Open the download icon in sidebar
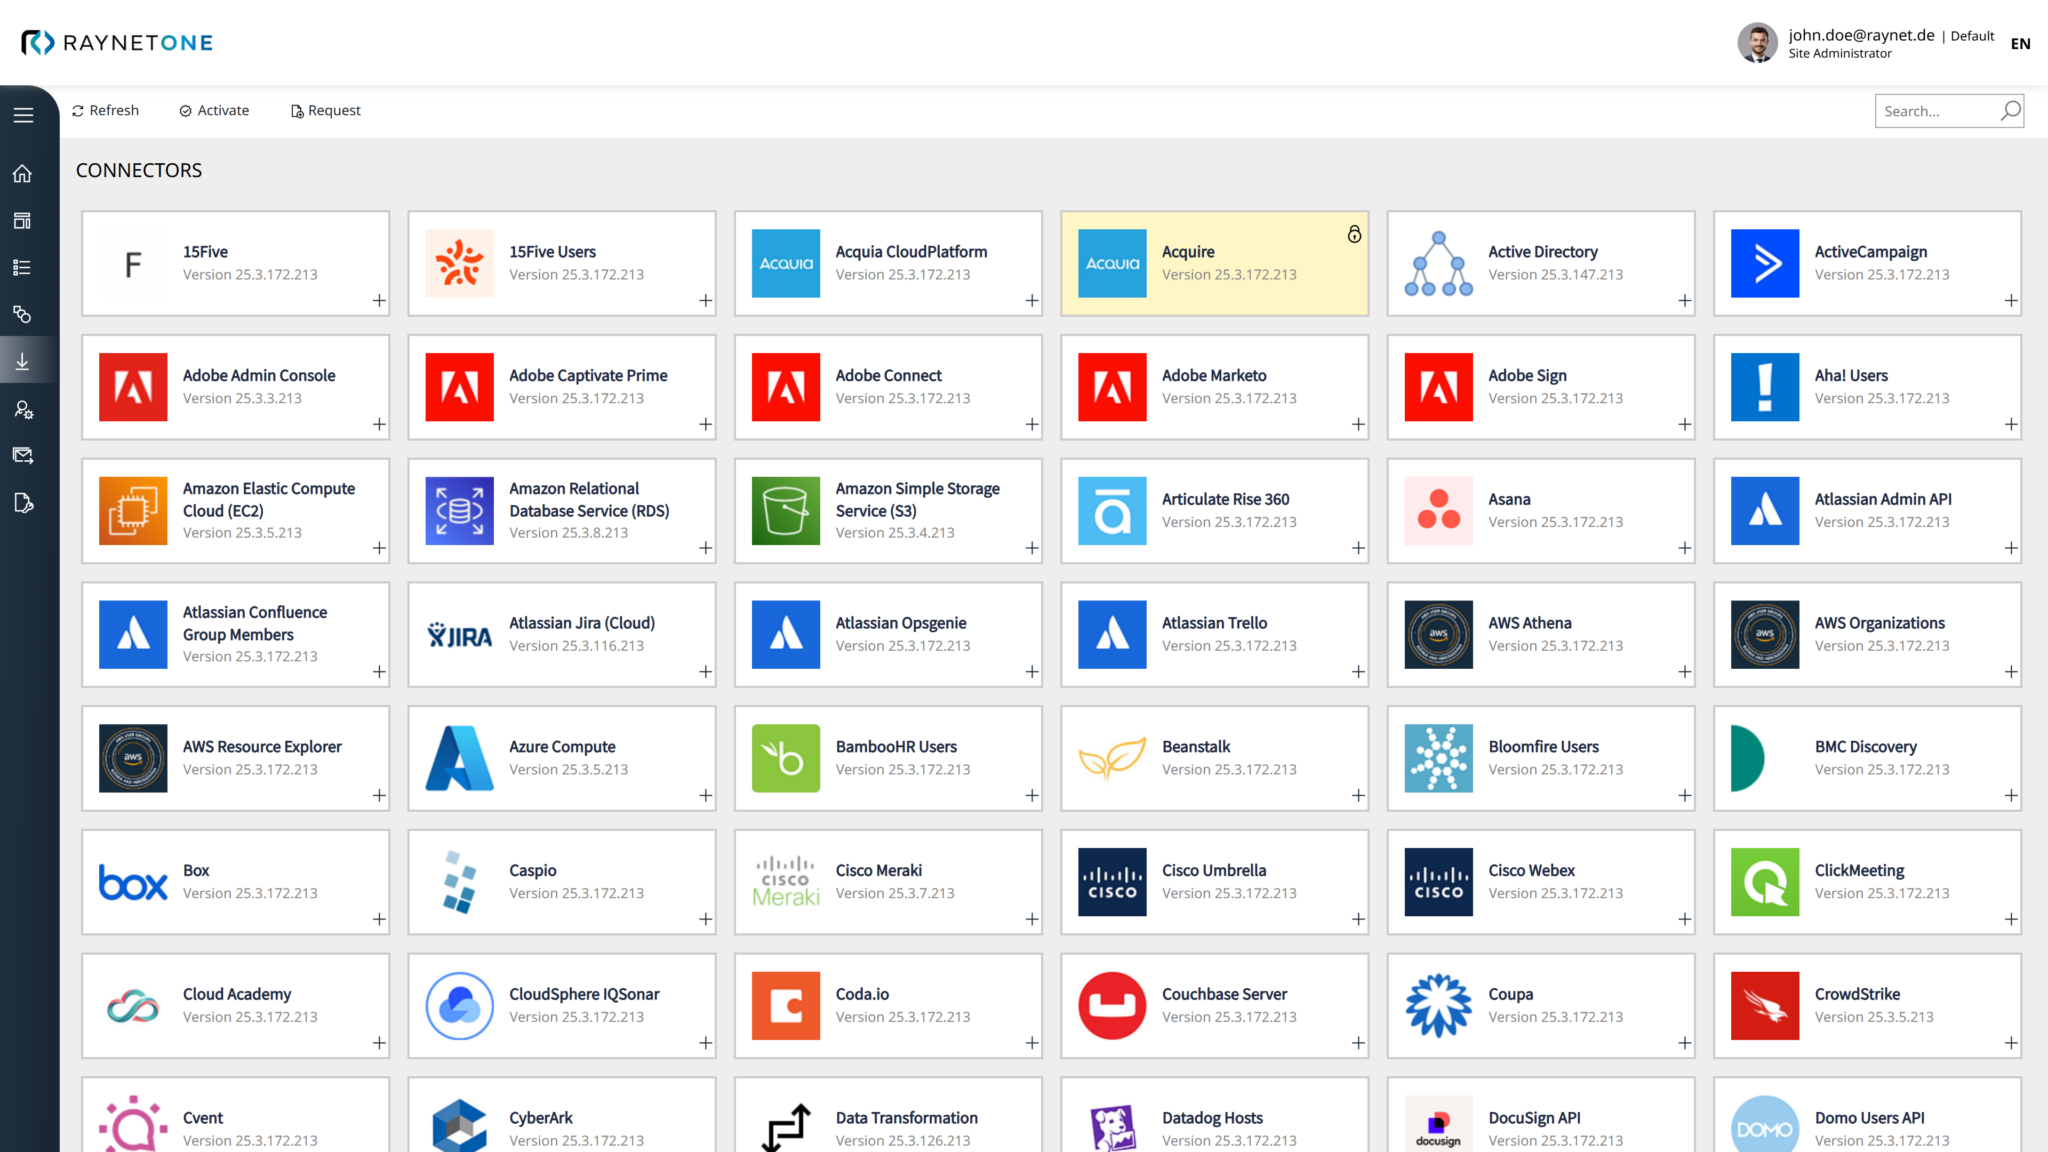2048x1152 pixels. click(x=23, y=362)
